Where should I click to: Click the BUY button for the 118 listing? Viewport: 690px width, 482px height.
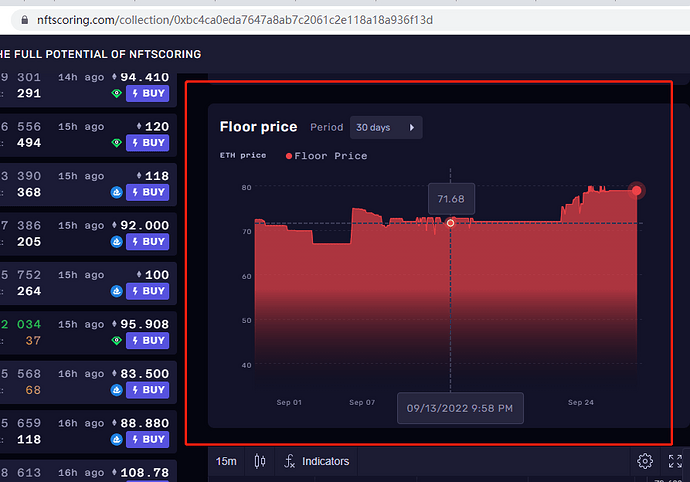pos(147,192)
